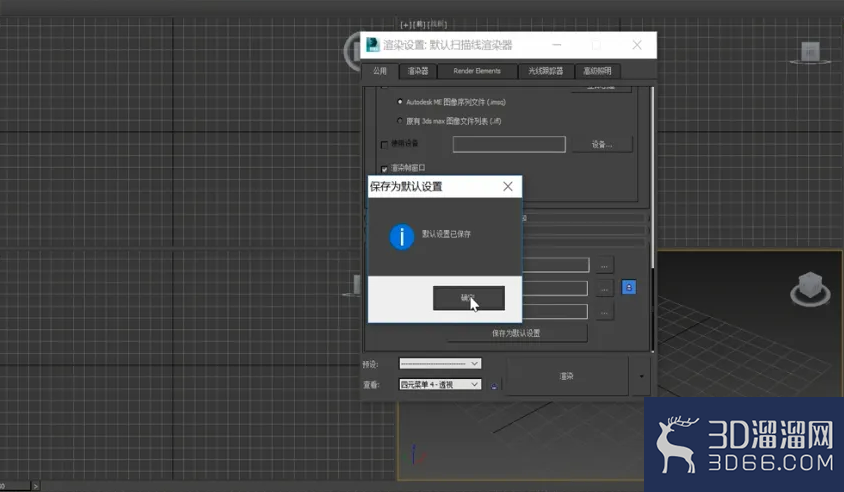Switch to the 公用 tab
Image resolution: width=844 pixels, height=492 pixels.
(x=380, y=71)
